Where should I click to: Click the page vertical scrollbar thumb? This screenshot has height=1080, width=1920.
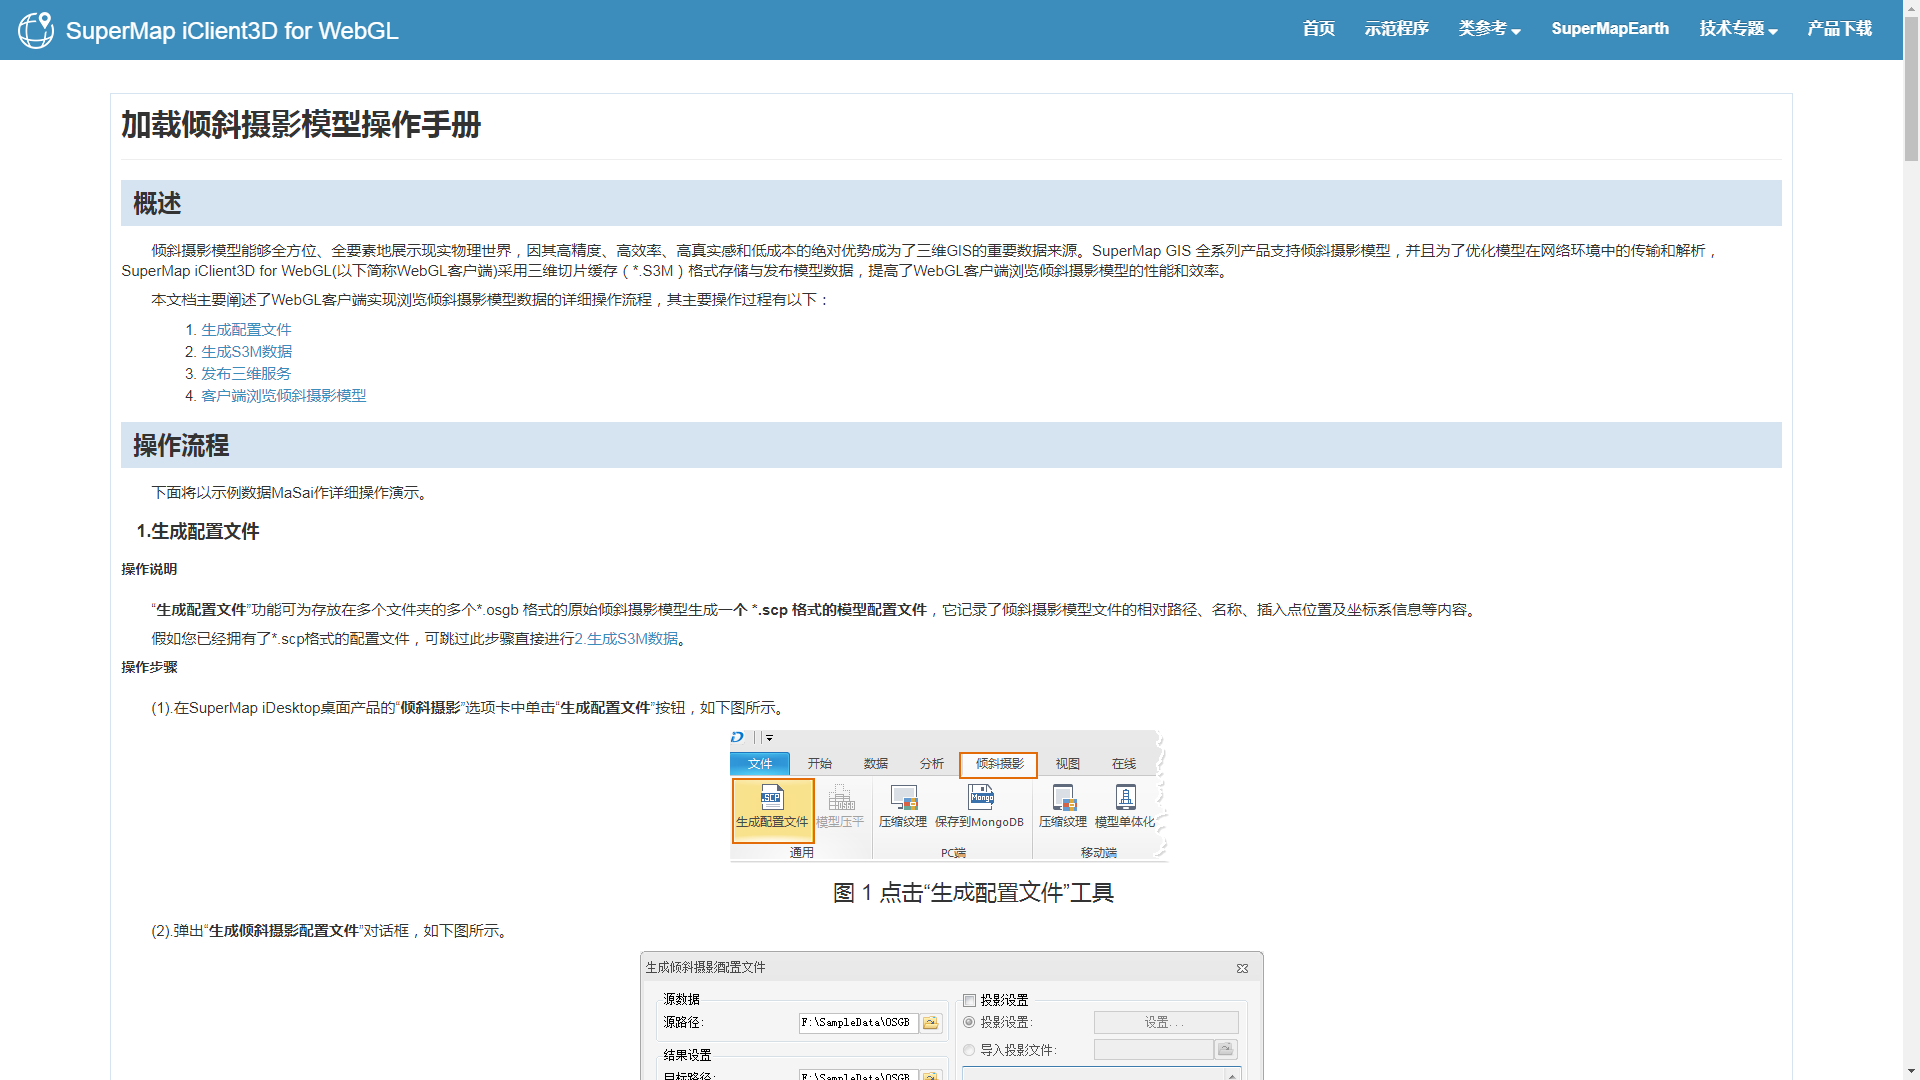tap(1911, 90)
